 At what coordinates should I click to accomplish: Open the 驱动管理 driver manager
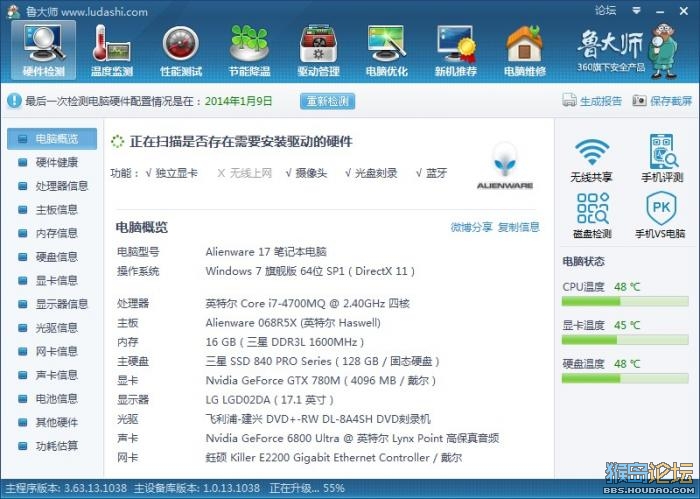click(x=318, y=50)
